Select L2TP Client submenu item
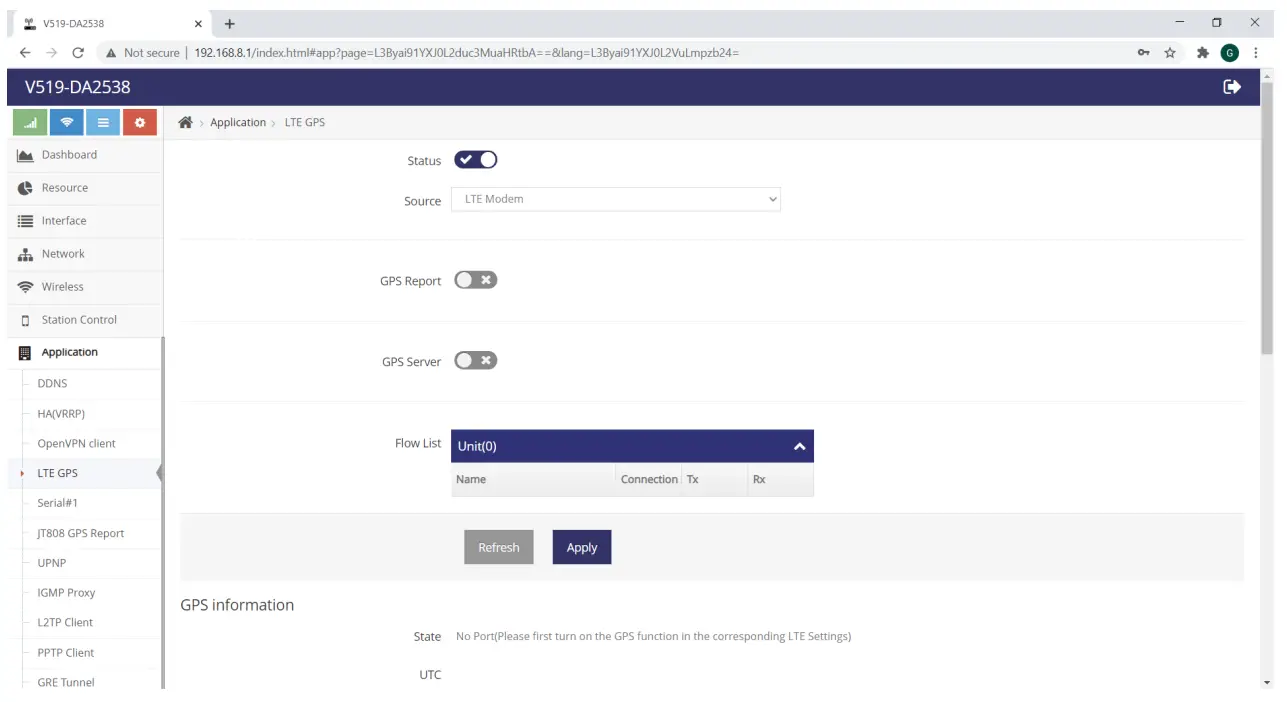Screen dimensions: 1287x702 (65, 622)
